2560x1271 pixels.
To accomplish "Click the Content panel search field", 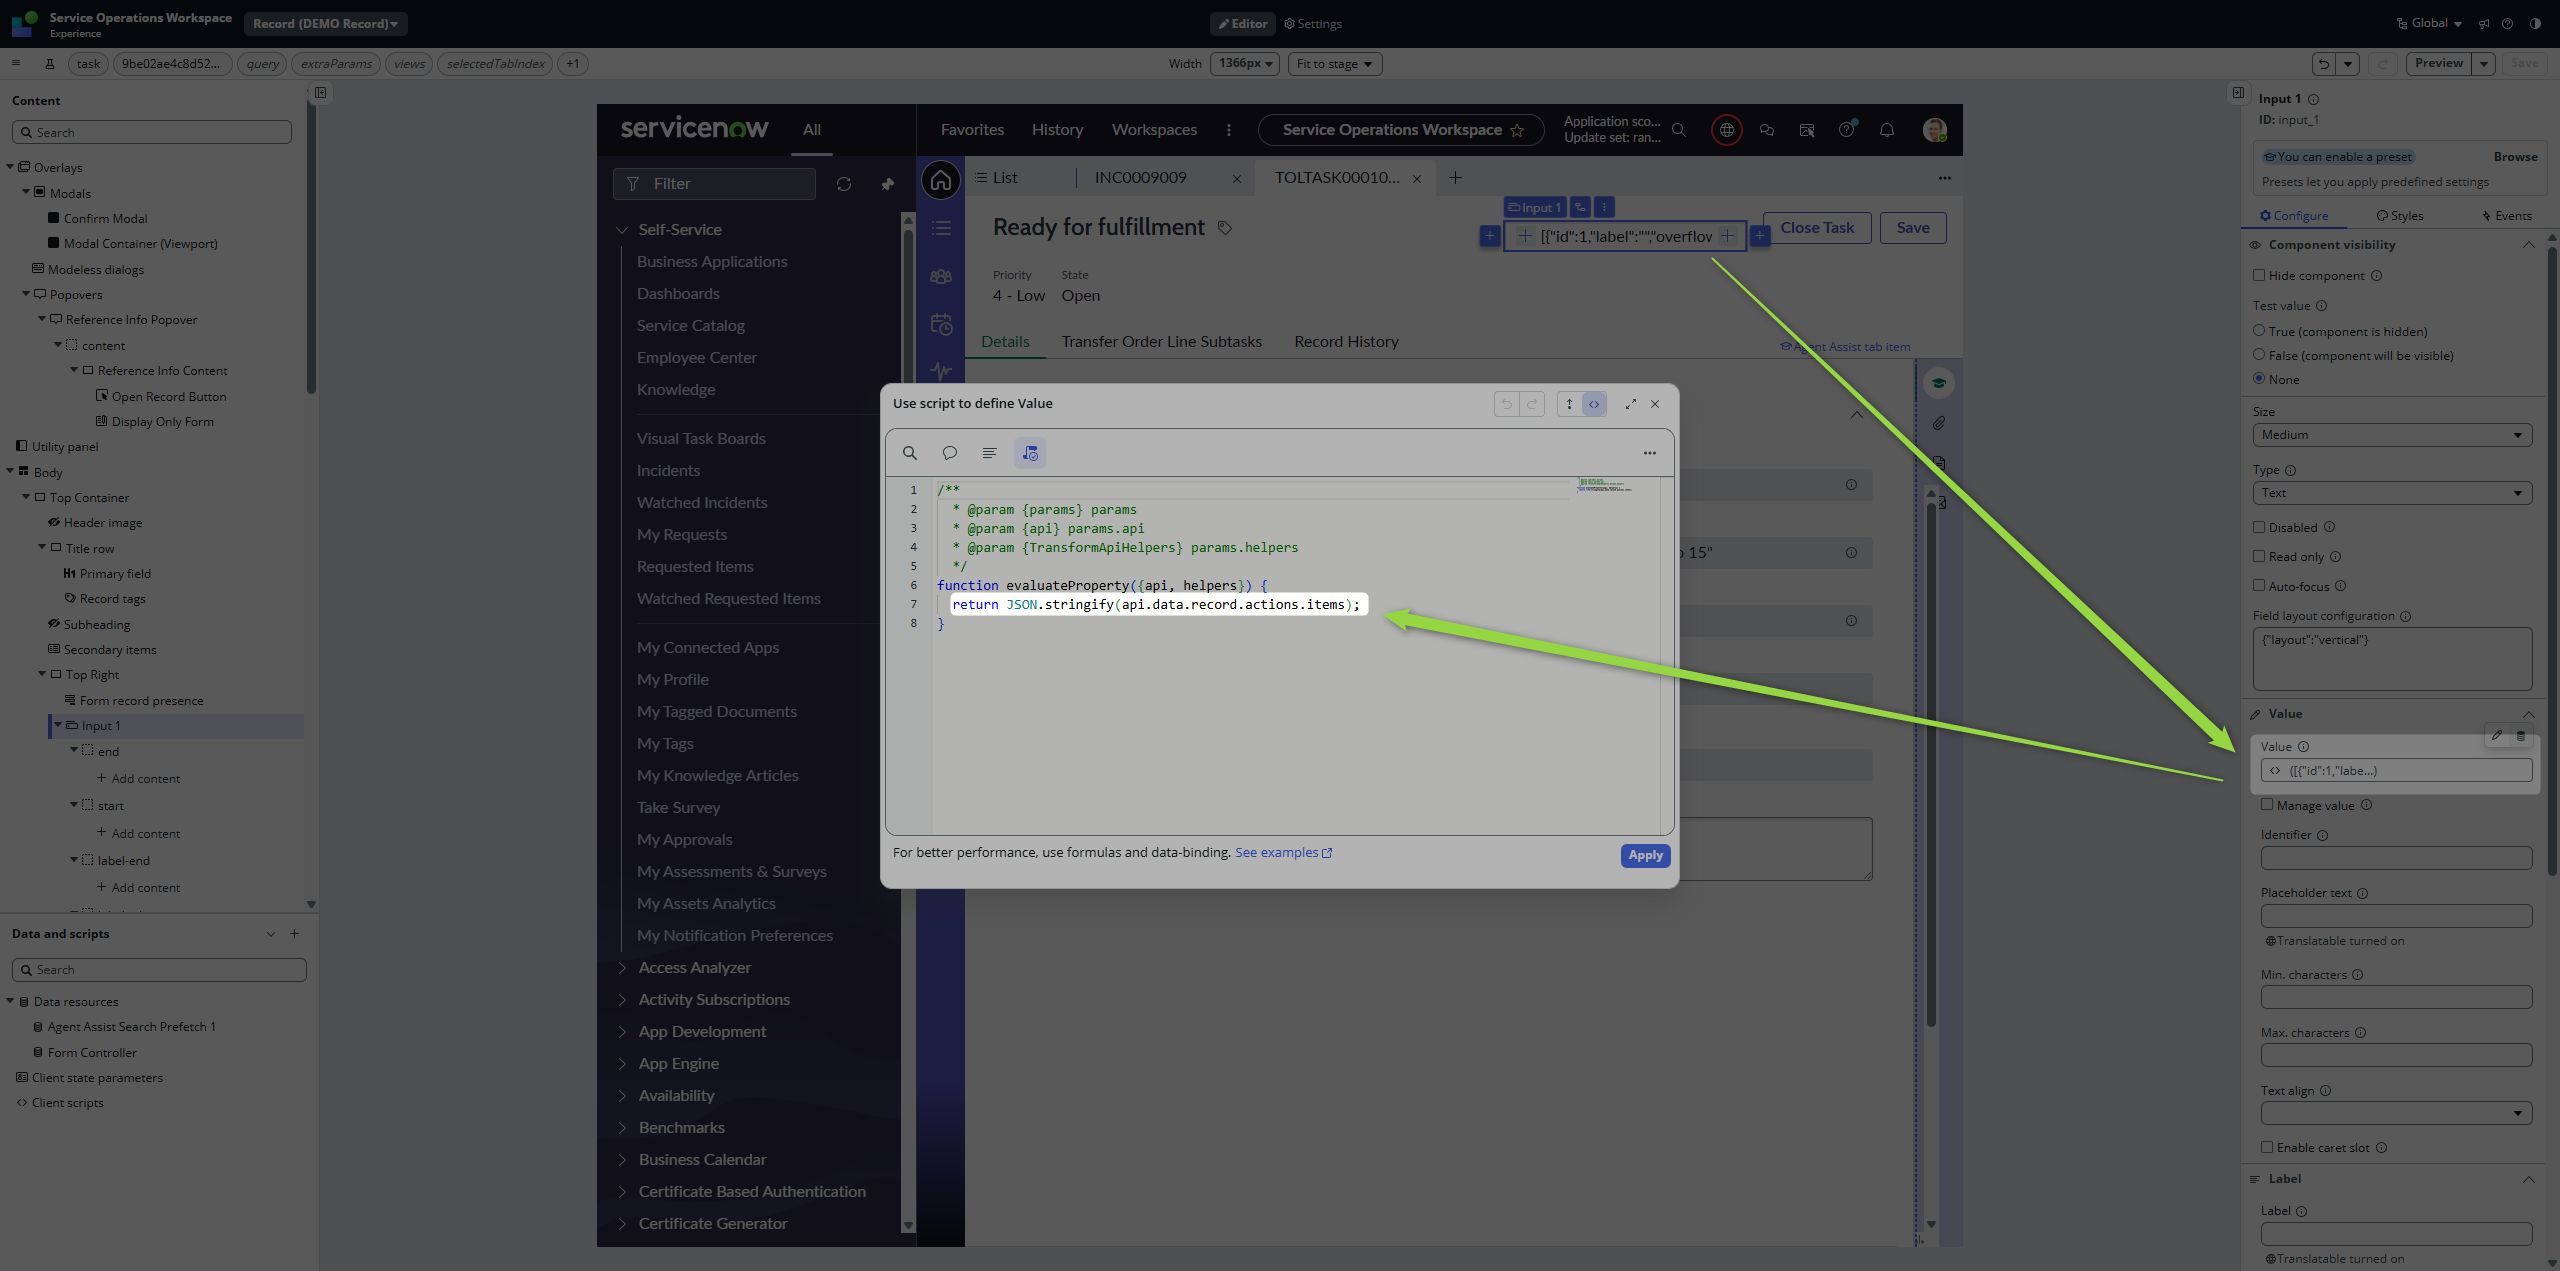I will pyautogui.click(x=152, y=132).
